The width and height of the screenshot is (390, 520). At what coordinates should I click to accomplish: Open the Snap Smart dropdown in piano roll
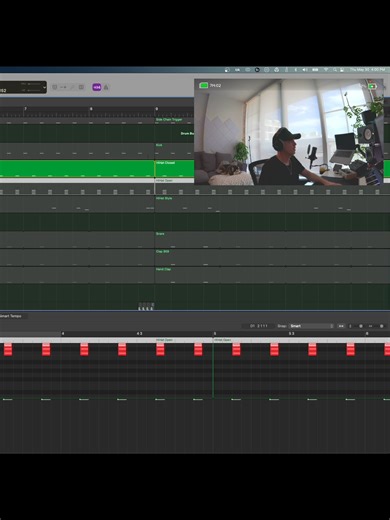311,326
